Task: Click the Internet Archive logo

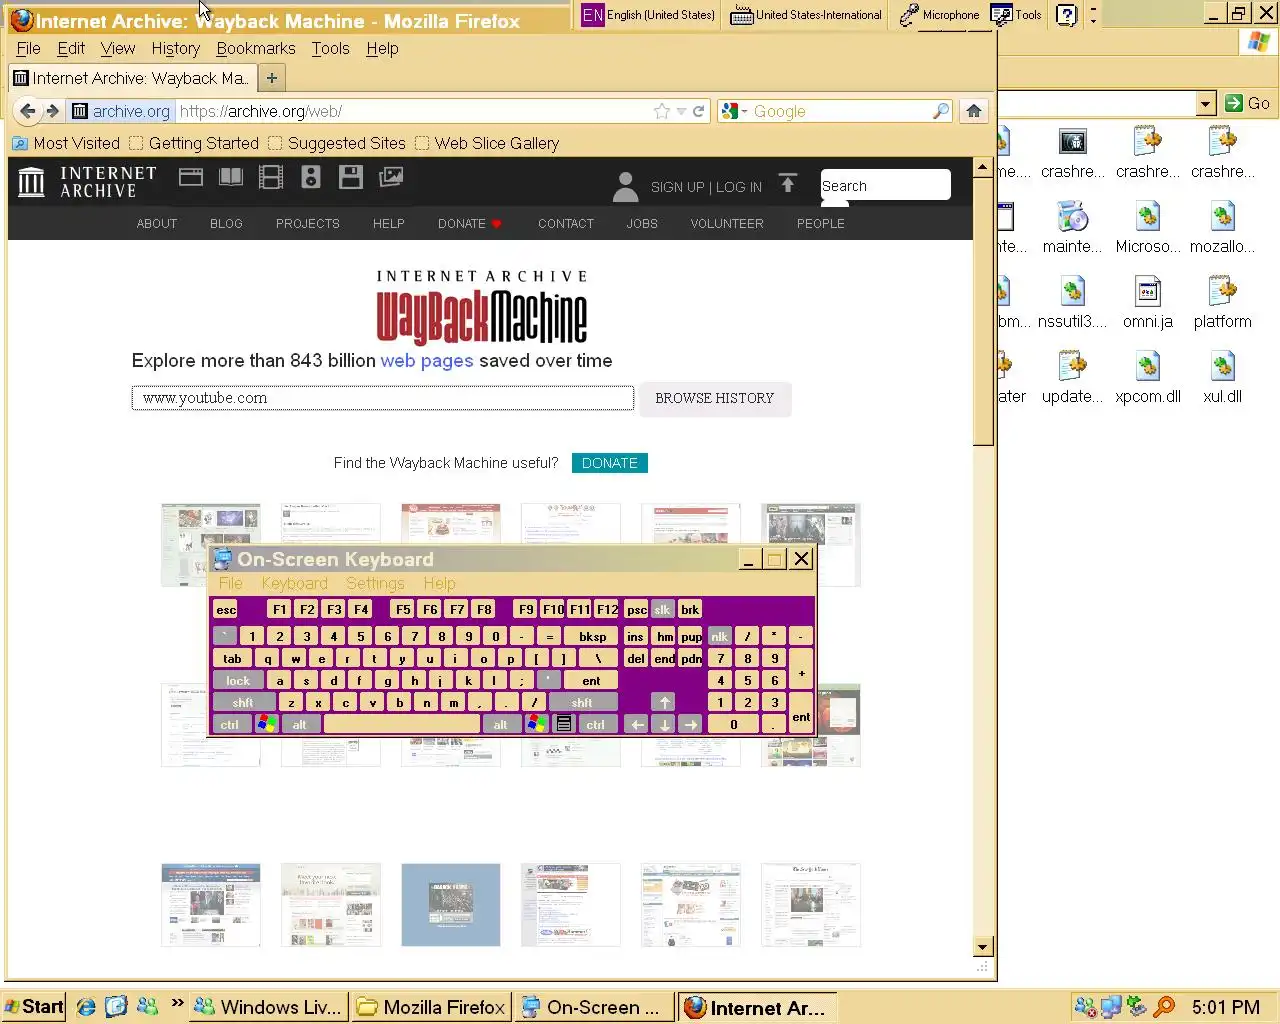Action: [x=88, y=182]
